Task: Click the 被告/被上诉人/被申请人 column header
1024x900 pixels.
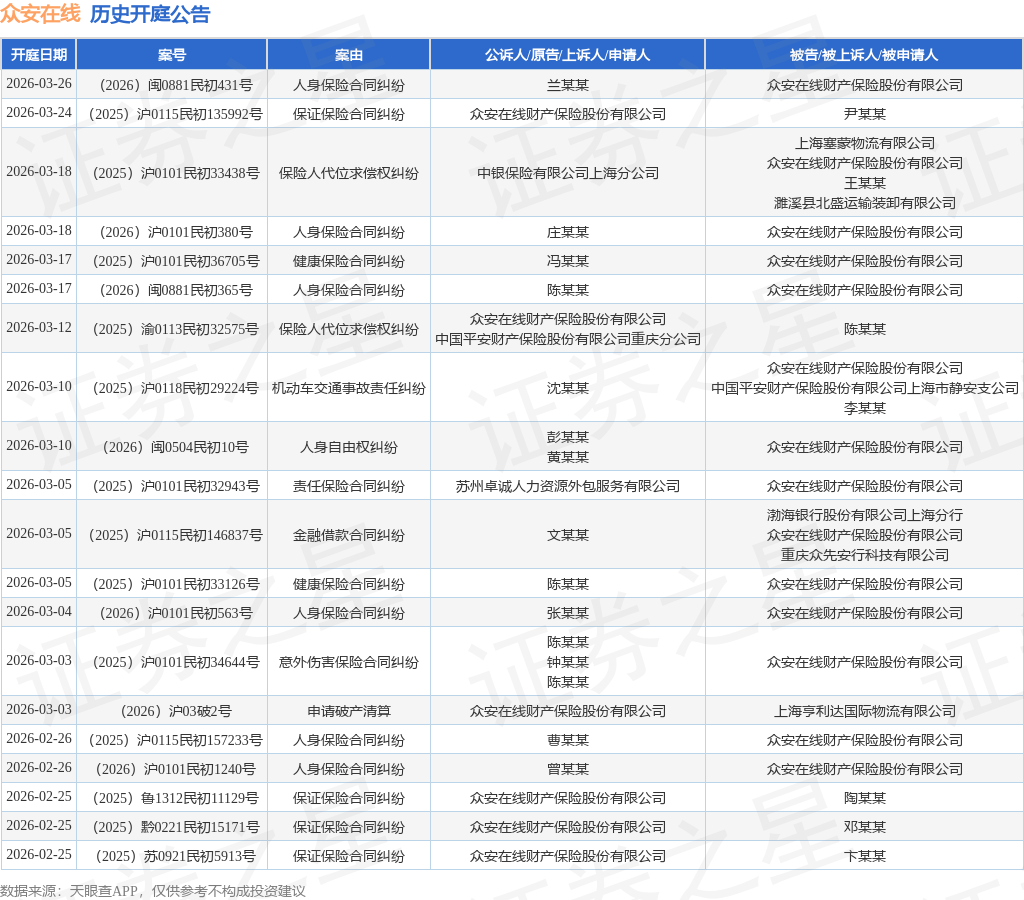Action: click(864, 55)
